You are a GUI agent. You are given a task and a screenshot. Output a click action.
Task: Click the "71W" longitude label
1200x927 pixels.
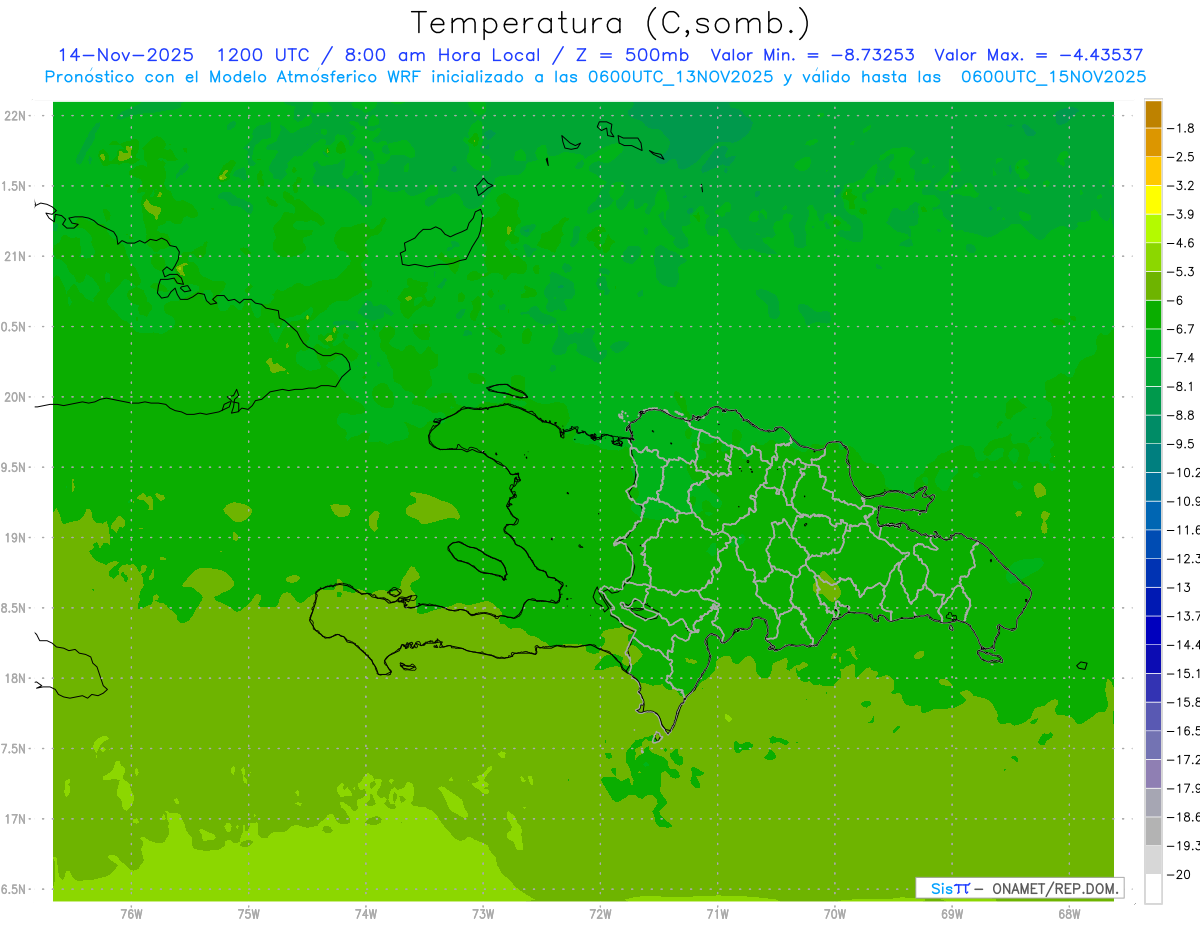(x=717, y=914)
